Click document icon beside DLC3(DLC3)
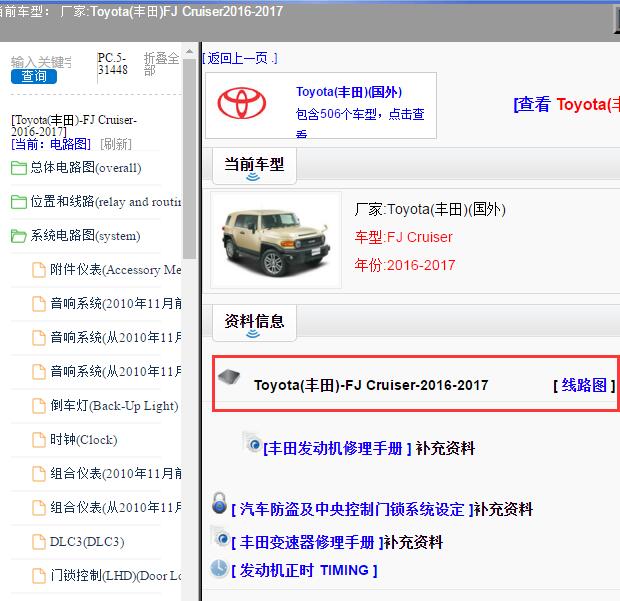 39,542
